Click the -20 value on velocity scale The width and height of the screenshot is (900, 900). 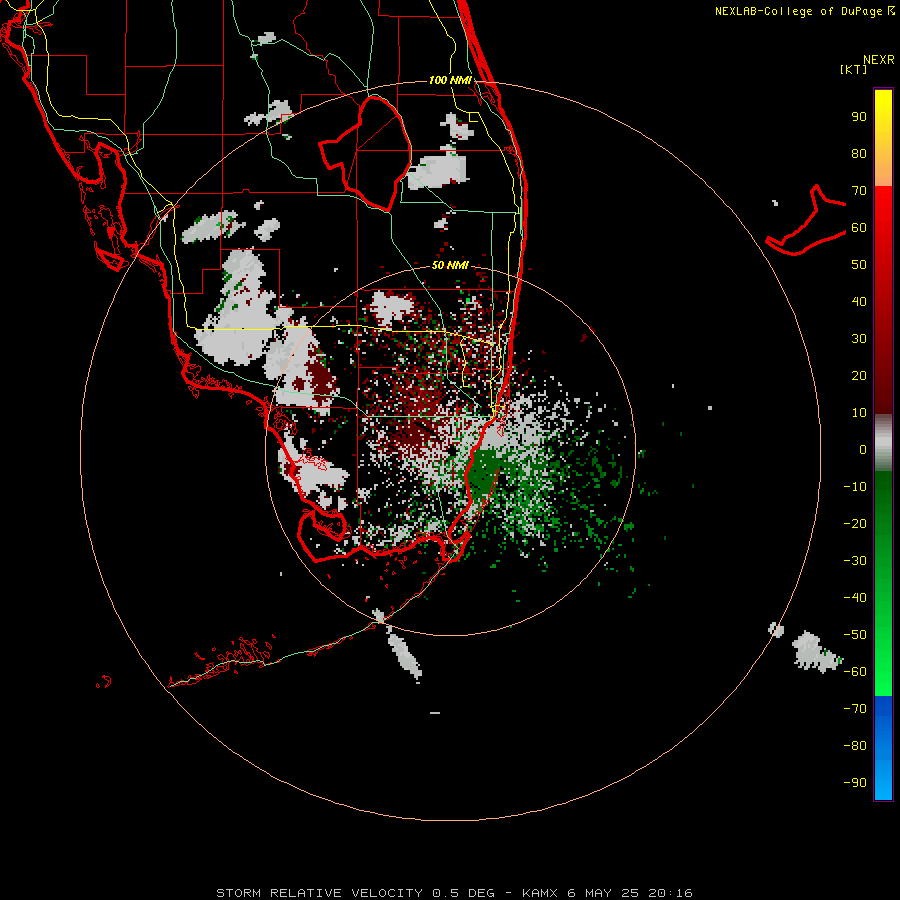tap(855, 524)
